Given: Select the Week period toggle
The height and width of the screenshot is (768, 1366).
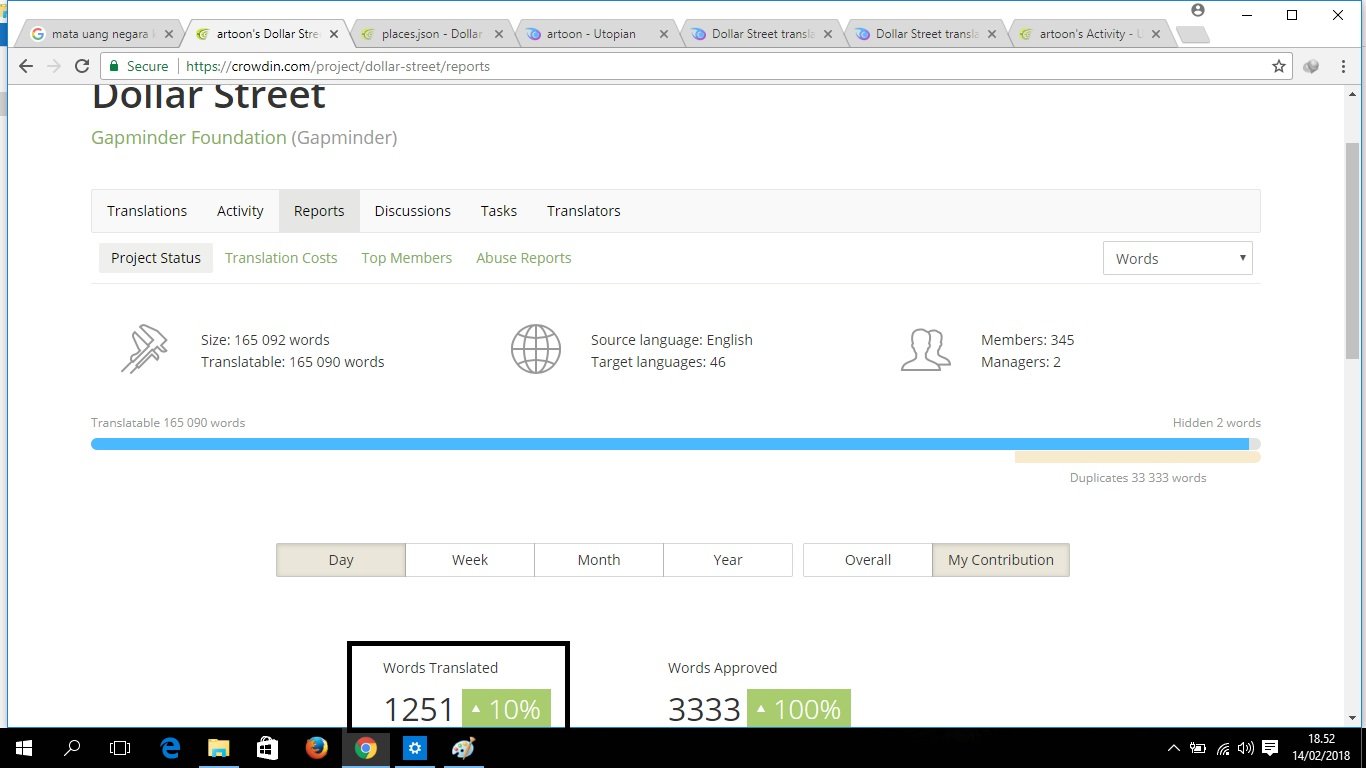Looking at the screenshot, I should pyautogui.click(x=470, y=560).
